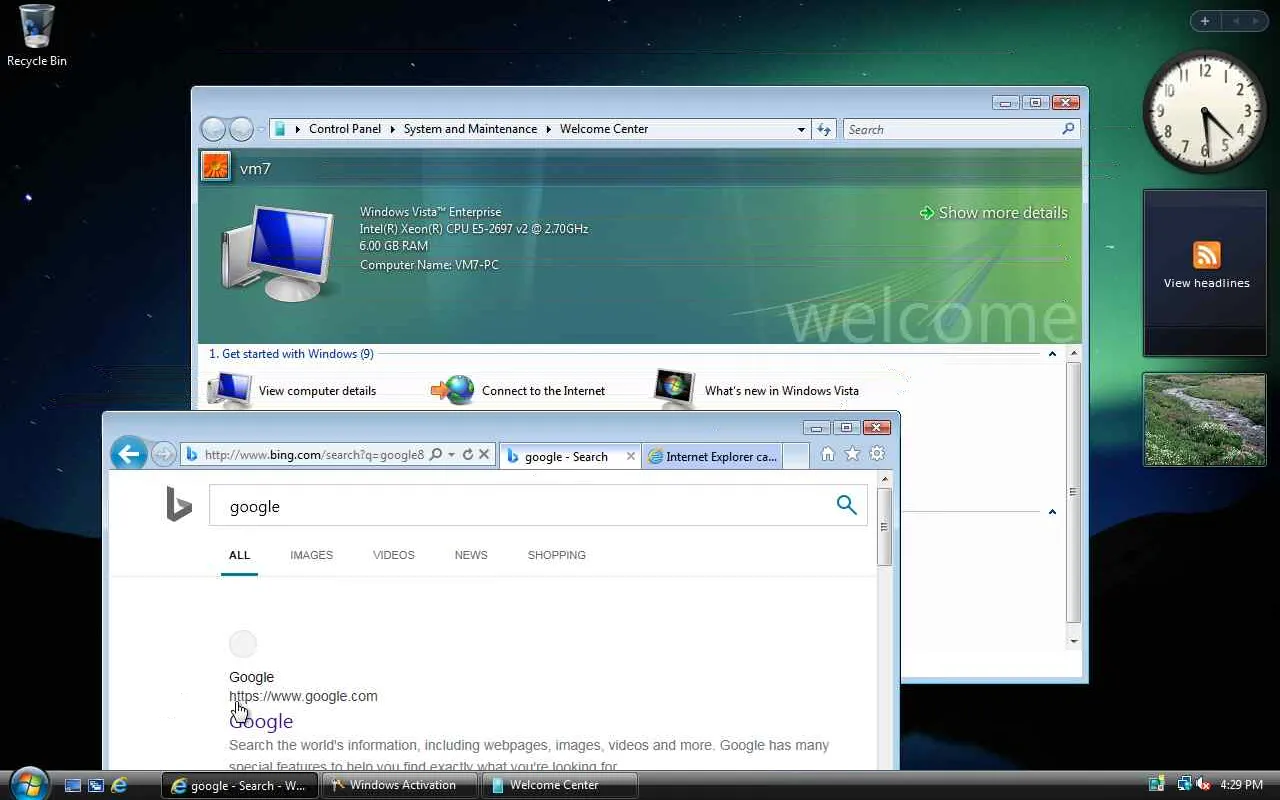Image resolution: width=1280 pixels, height=800 pixels.
Task: Switch to NEWS results in Bing
Action: (471, 555)
